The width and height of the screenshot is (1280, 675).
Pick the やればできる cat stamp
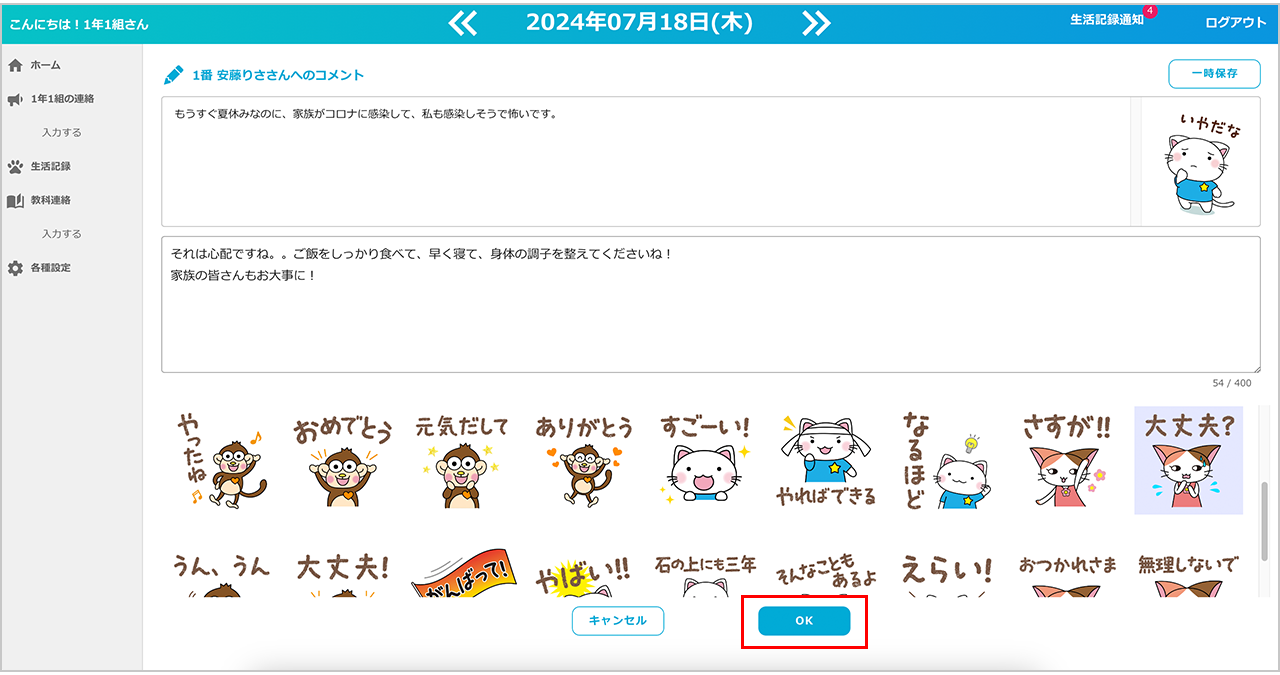coord(826,461)
